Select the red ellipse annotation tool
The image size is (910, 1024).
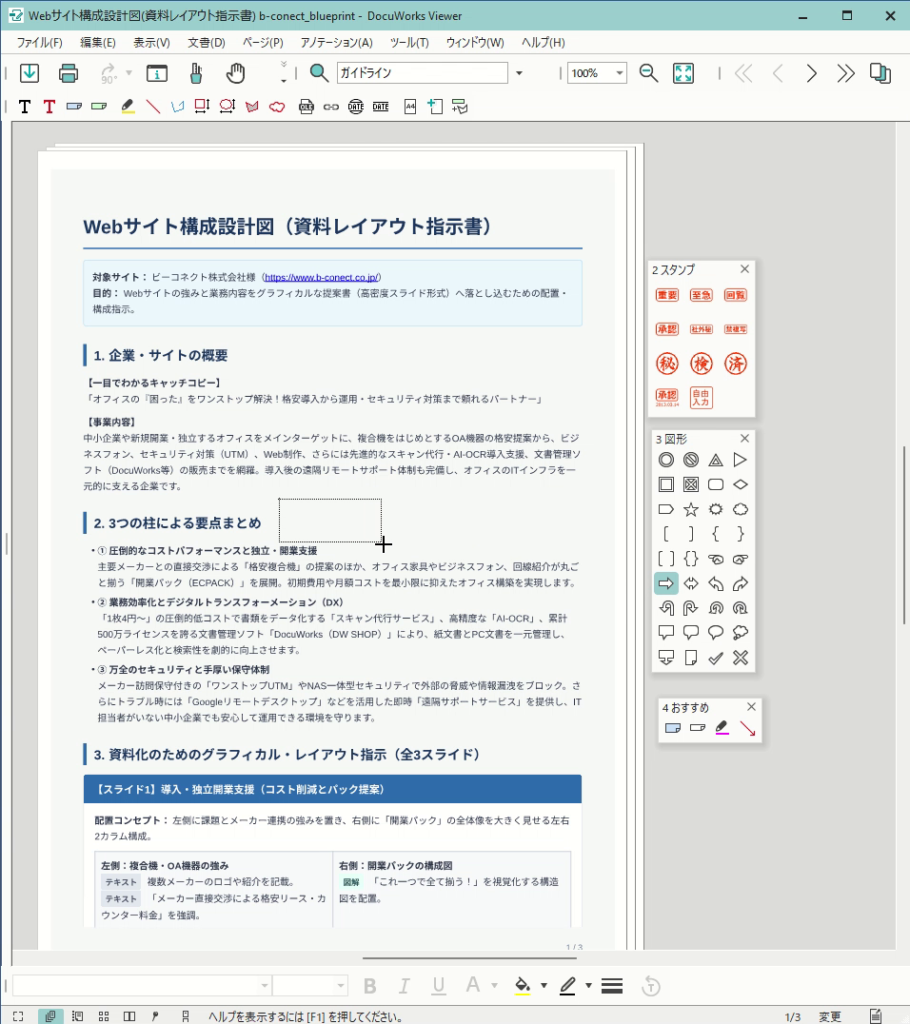pyautogui.click(x=227, y=106)
